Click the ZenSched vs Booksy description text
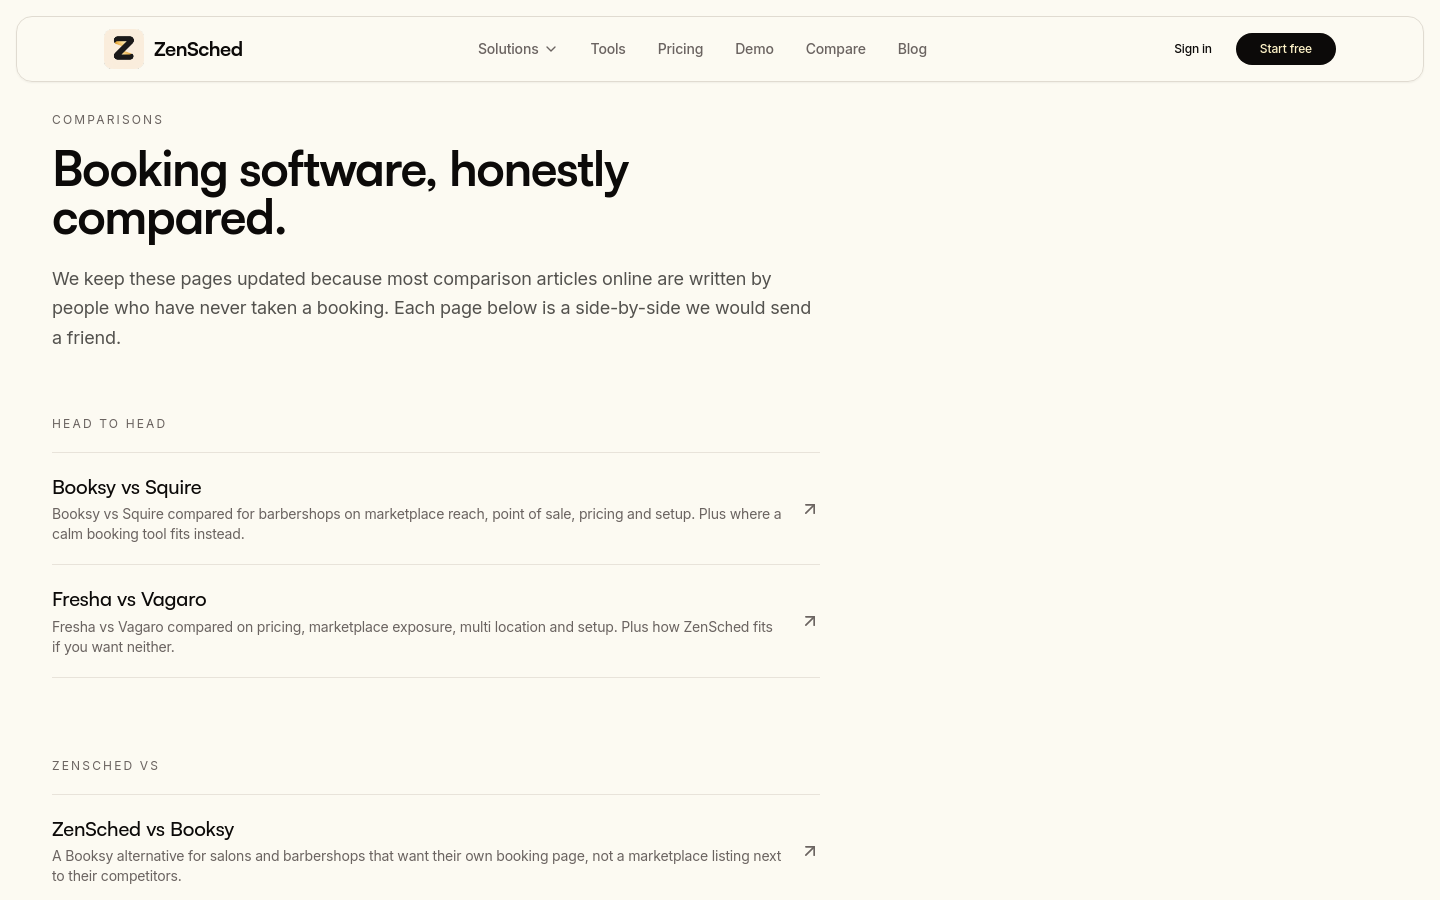Viewport: 1440px width, 900px height. pyautogui.click(x=417, y=866)
